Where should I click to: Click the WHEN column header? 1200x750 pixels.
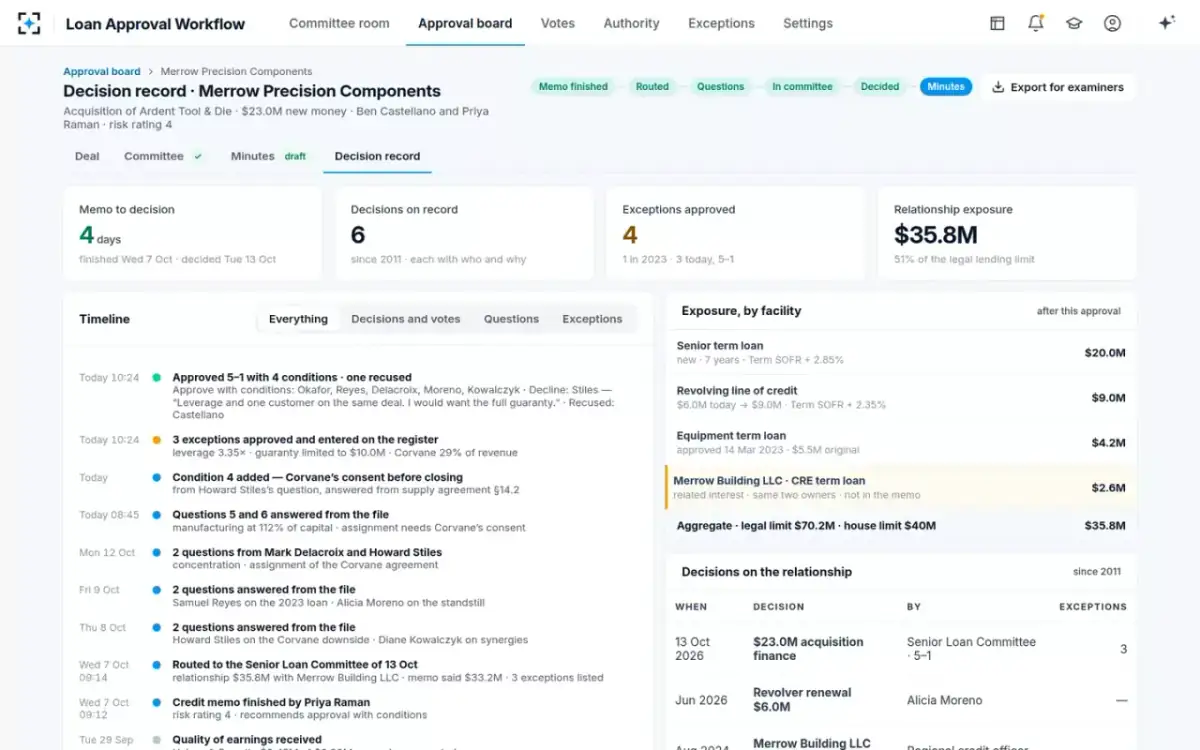coord(691,607)
